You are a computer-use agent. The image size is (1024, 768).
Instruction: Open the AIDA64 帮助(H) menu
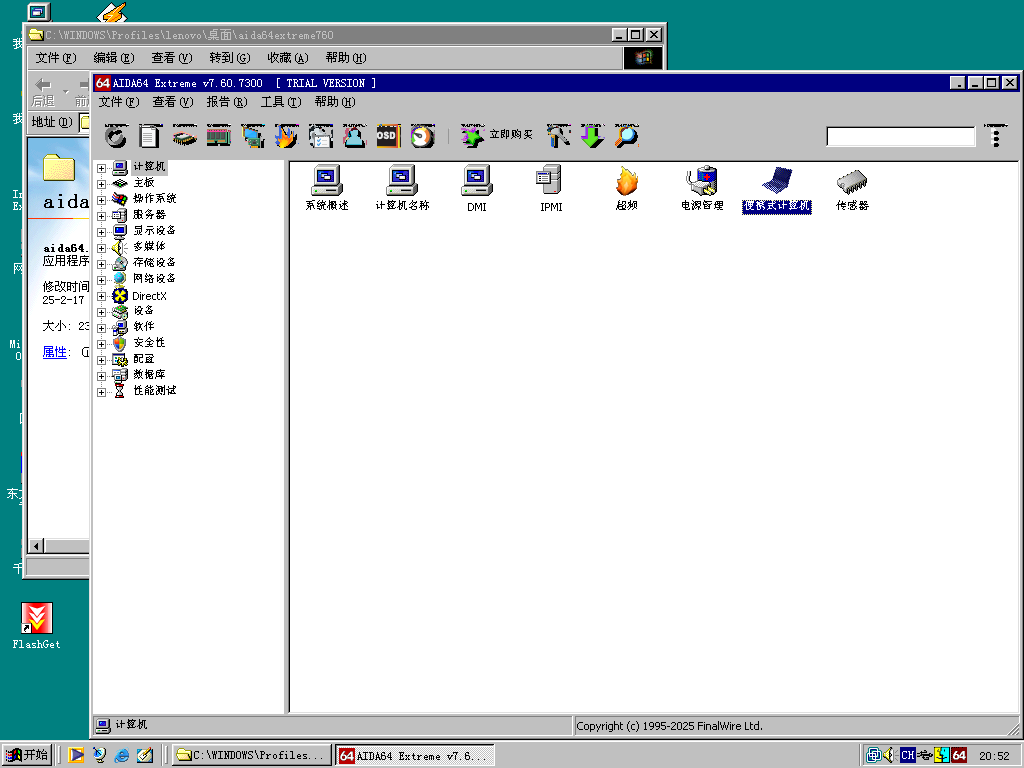point(335,102)
